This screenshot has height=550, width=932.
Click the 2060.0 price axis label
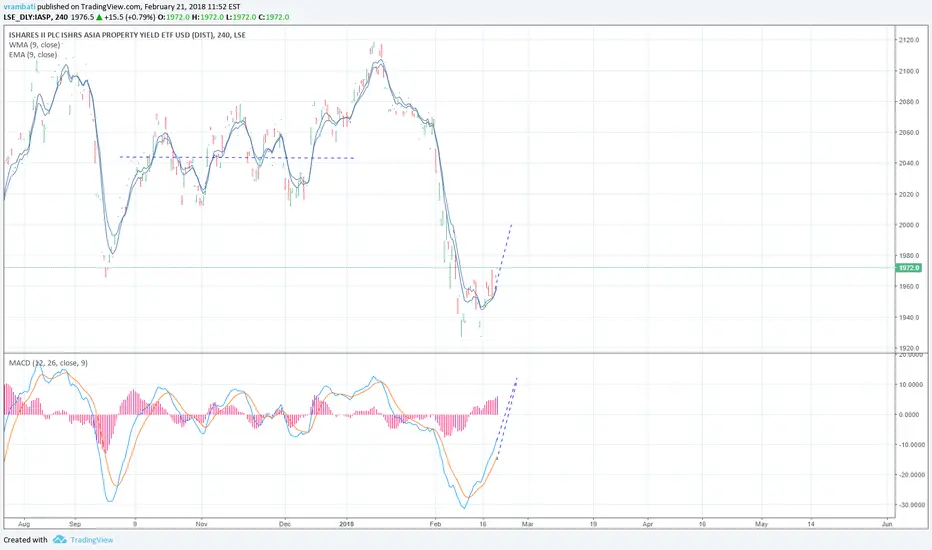click(909, 133)
